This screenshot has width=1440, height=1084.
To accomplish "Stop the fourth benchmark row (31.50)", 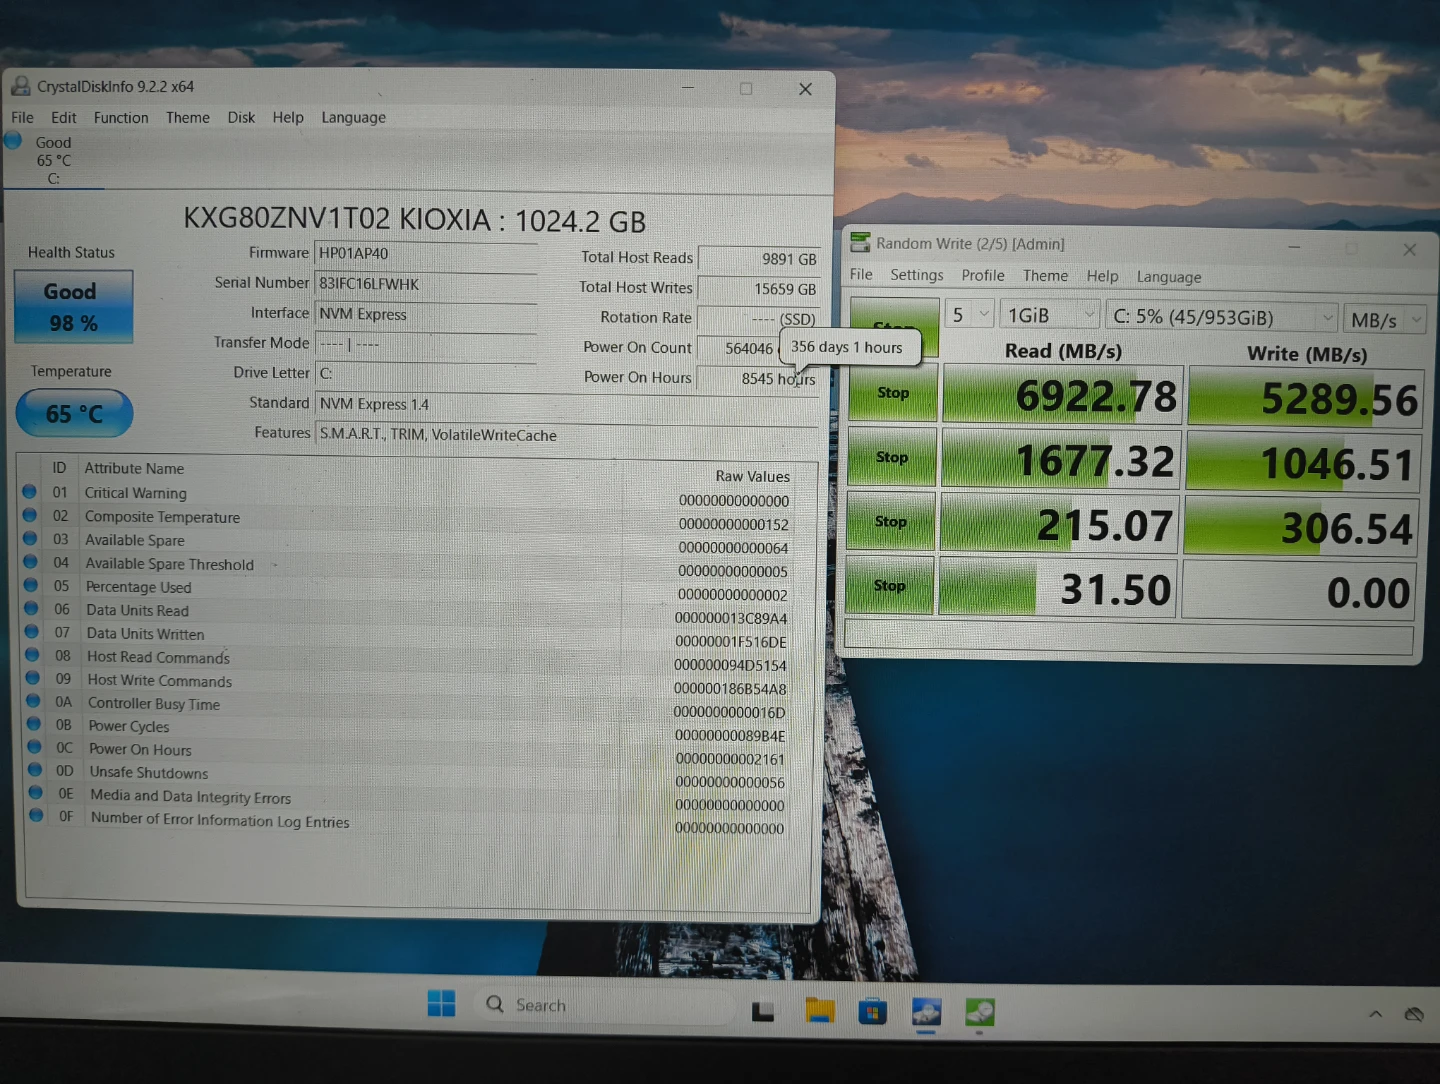I will point(889,585).
